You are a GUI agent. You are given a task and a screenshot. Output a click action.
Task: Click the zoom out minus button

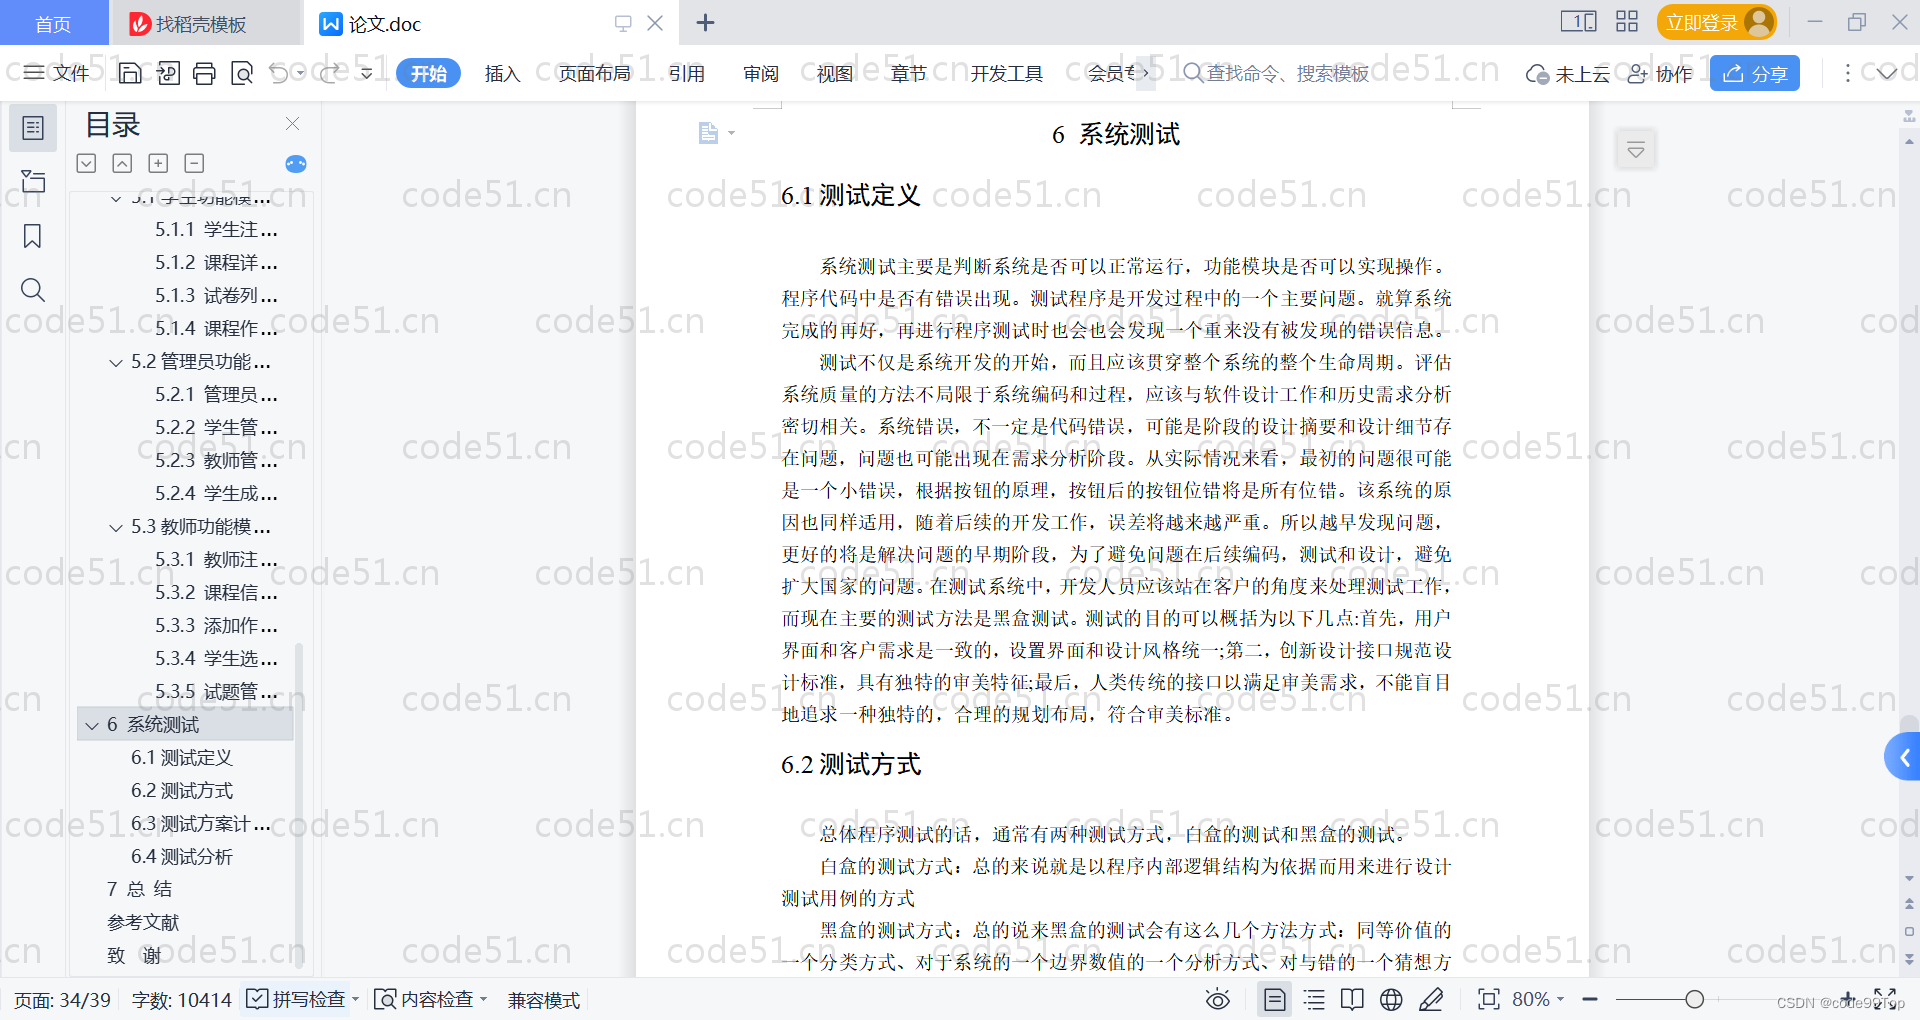coord(1590,999)
